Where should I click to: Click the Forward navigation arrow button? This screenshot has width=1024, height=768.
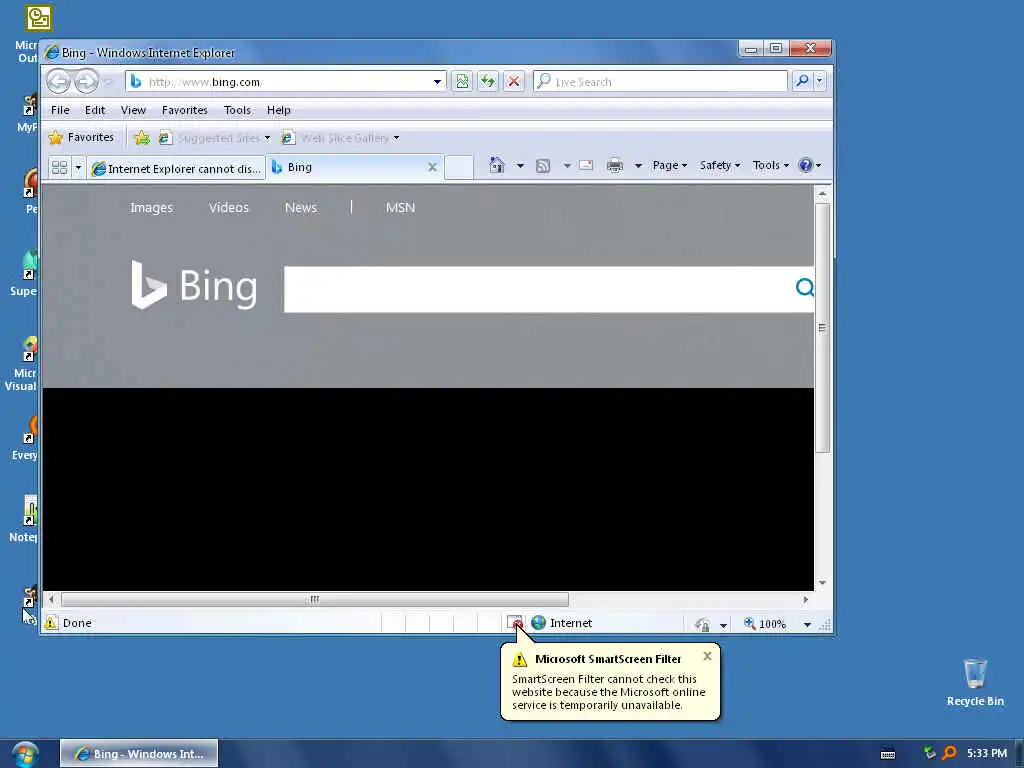click(x=86, y=82)
